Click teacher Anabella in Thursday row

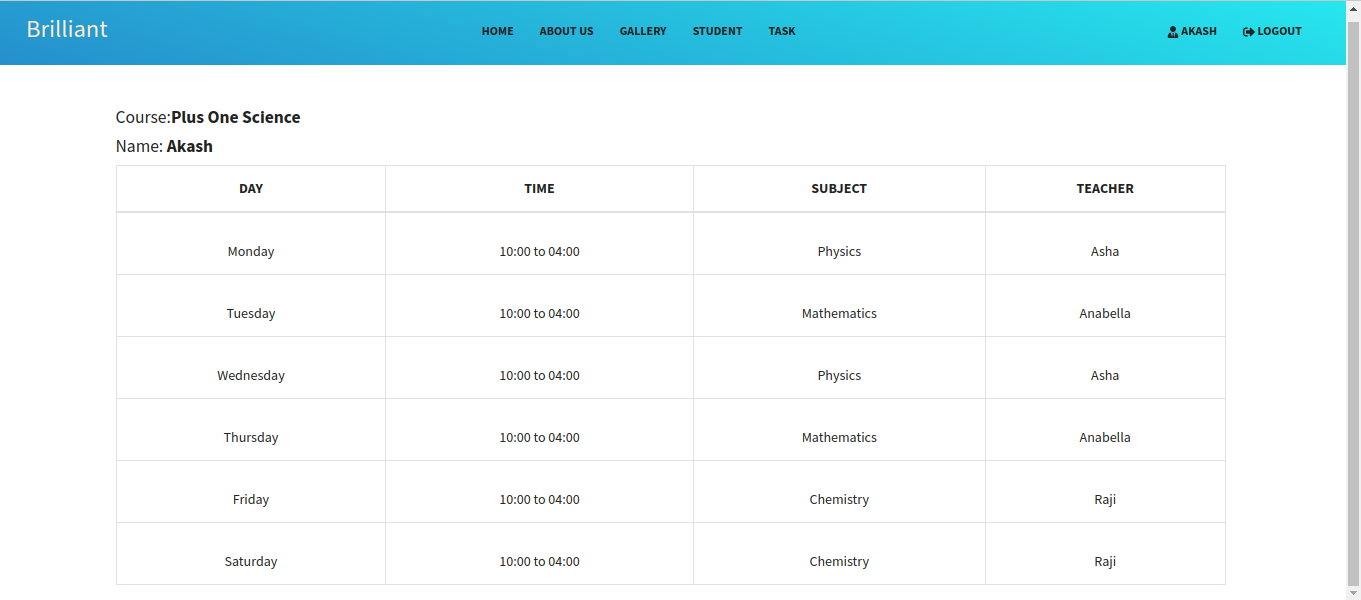click(1105, 437)
